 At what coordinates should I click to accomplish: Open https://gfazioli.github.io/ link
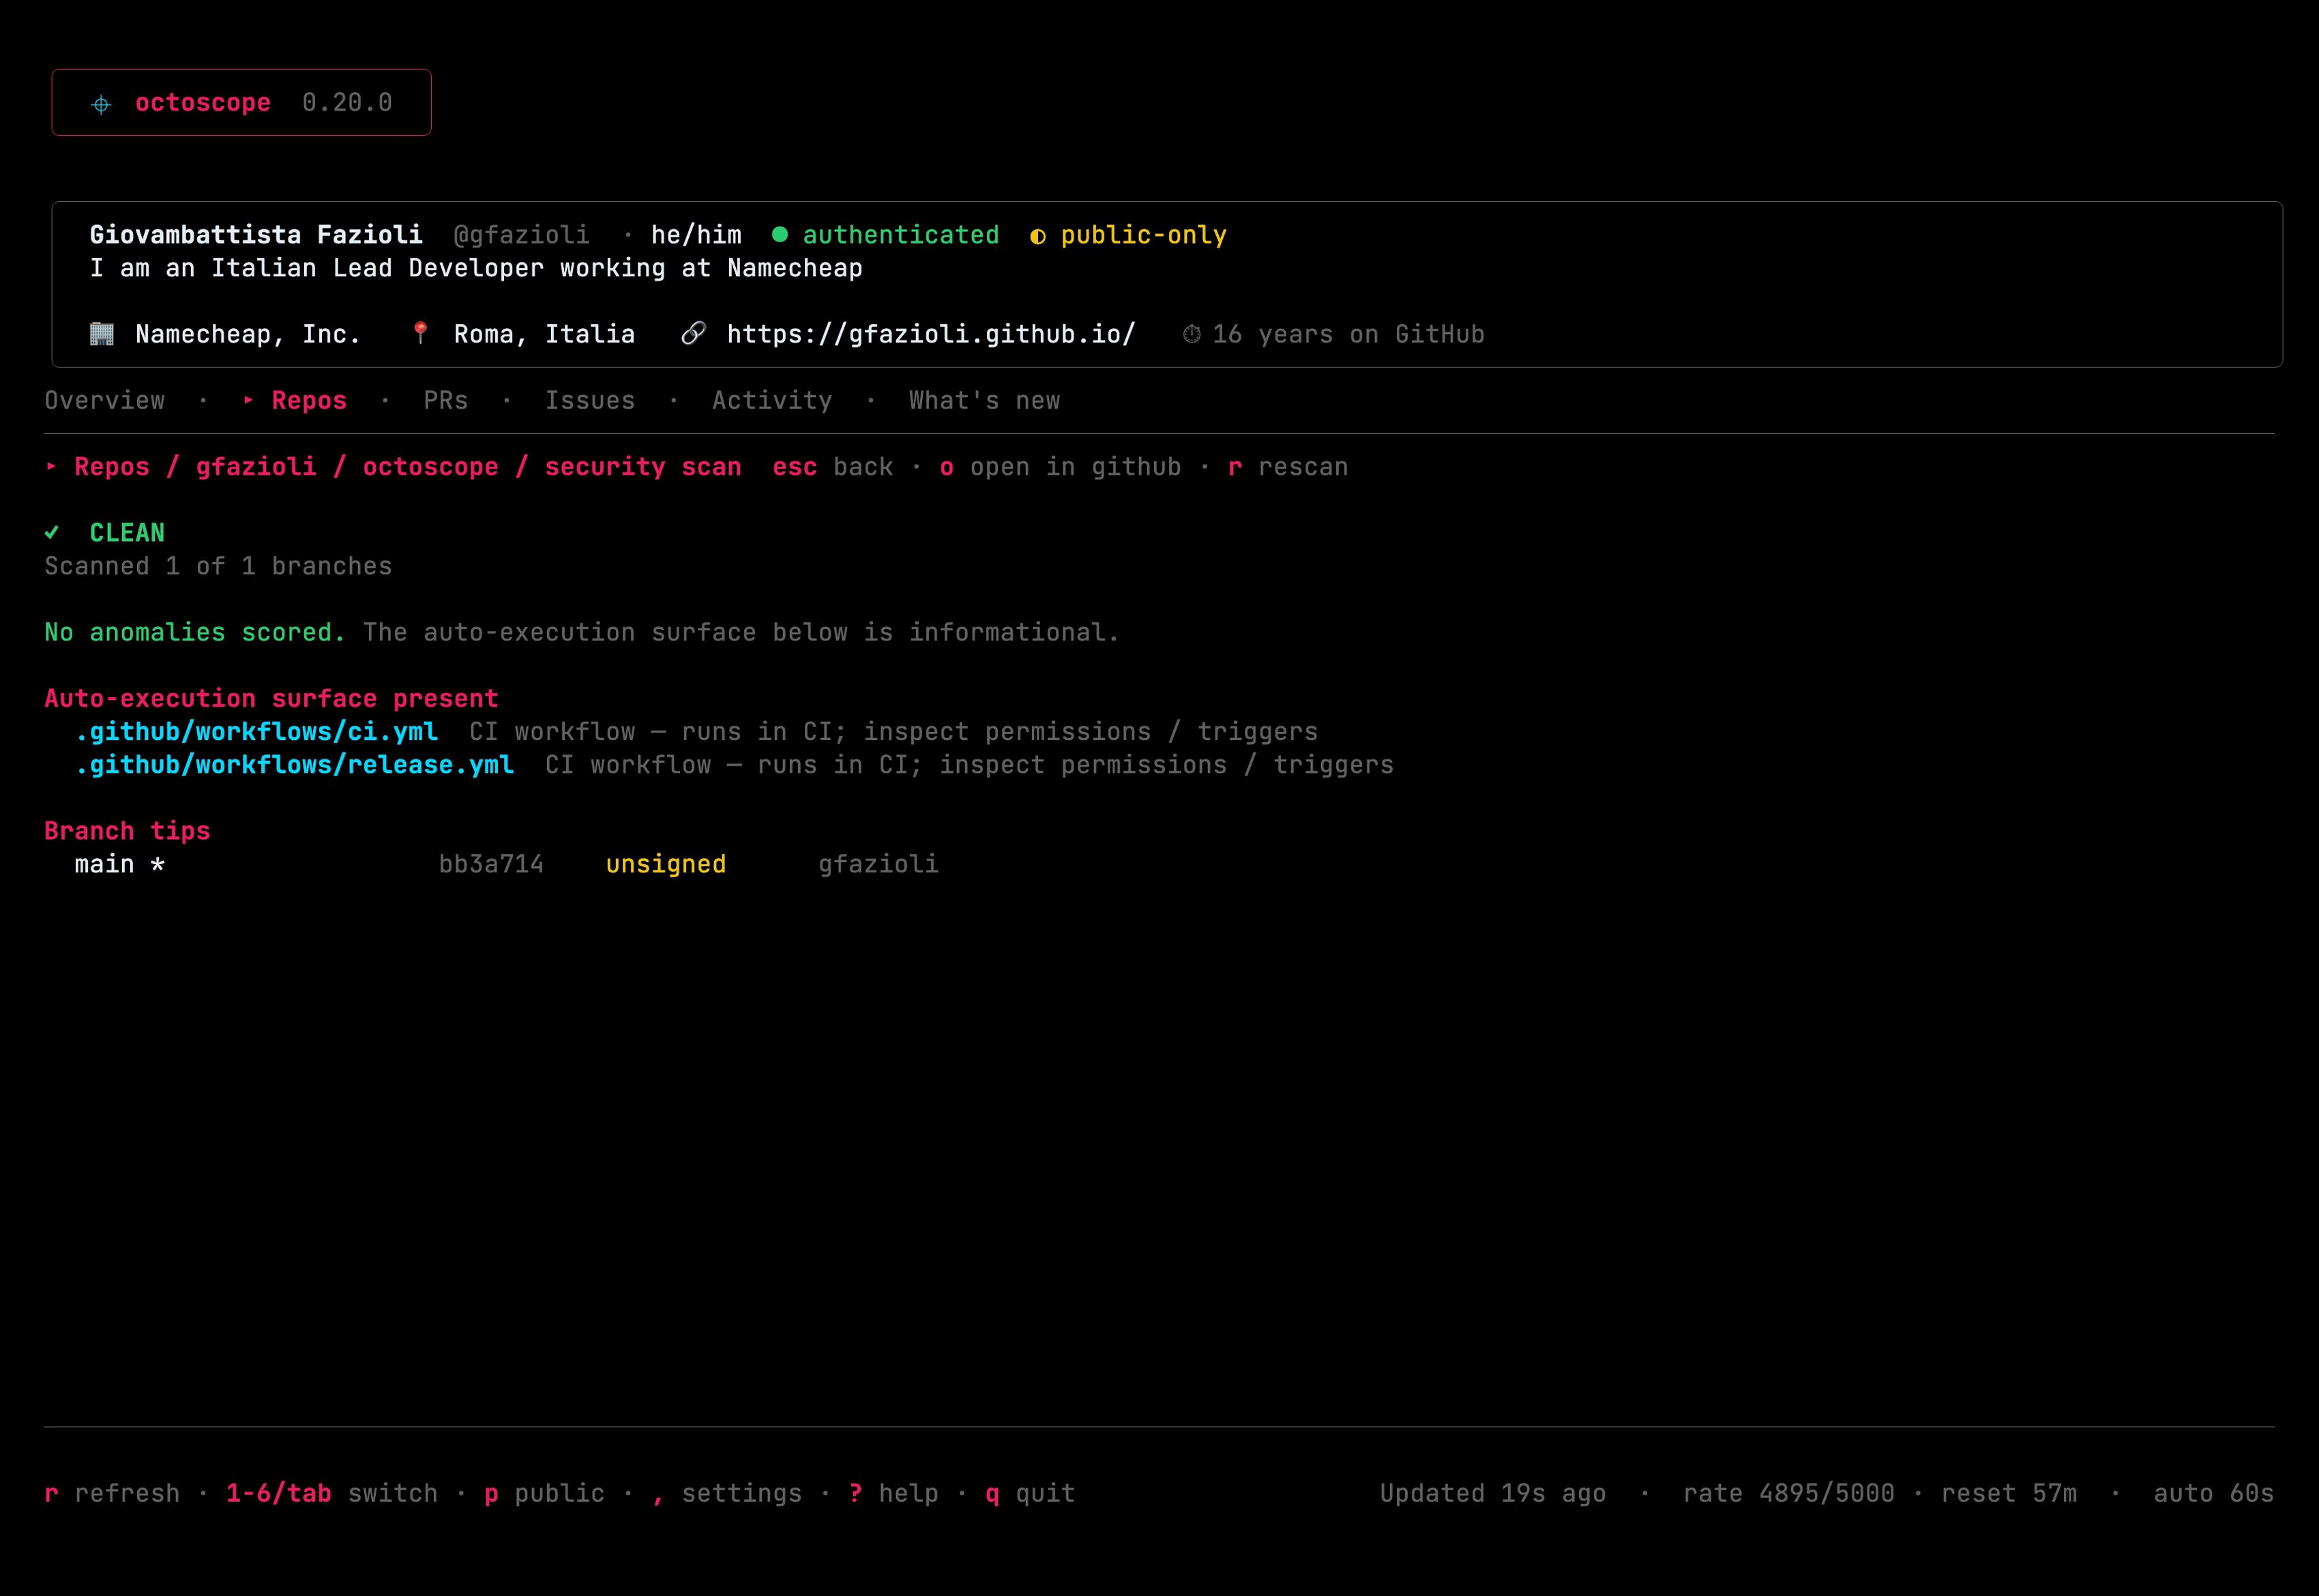[x=931, y=334]
